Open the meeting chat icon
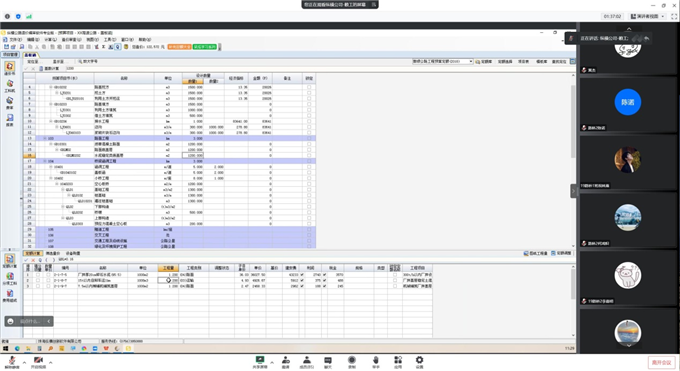Viewport: 680px width, 371px height. (328, 361)
